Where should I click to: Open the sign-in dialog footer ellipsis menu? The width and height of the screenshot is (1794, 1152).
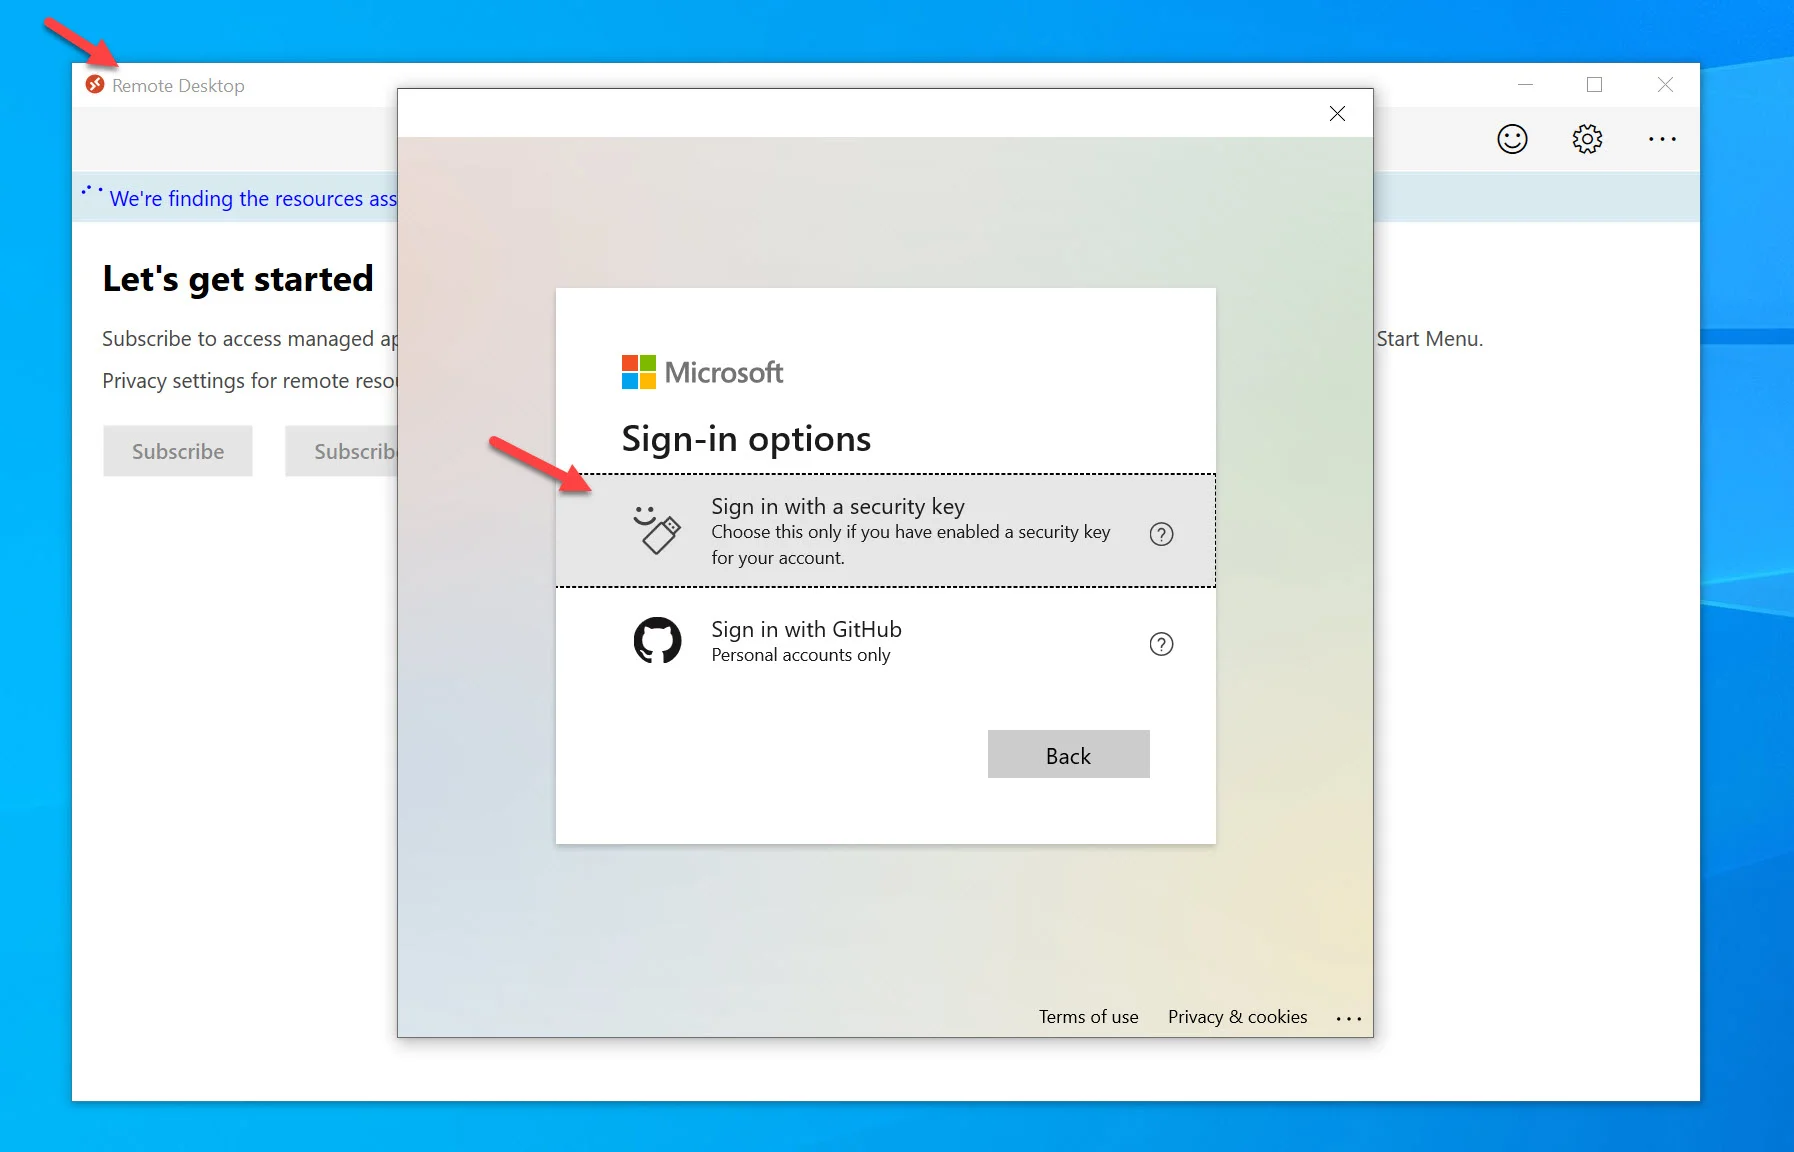click(1348, 1019)
